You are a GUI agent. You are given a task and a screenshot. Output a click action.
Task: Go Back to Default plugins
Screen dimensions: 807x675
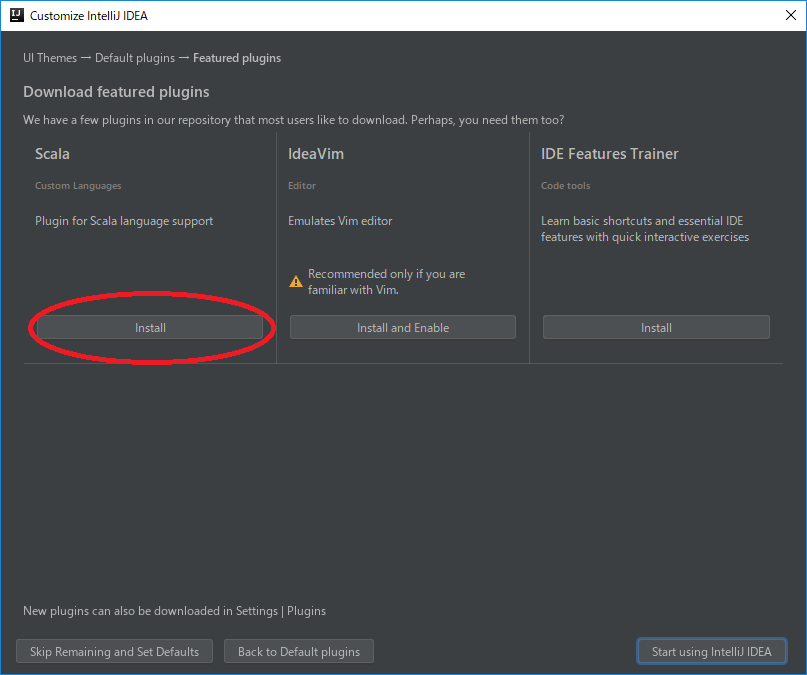coord(299,651)
